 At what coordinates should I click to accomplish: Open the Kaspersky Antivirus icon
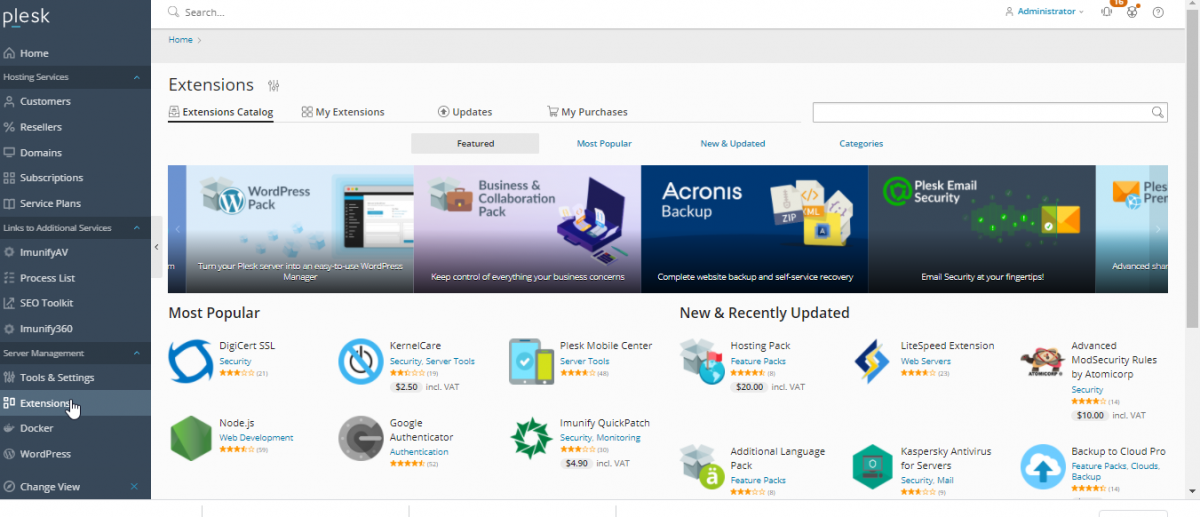[x=872, y=467]
